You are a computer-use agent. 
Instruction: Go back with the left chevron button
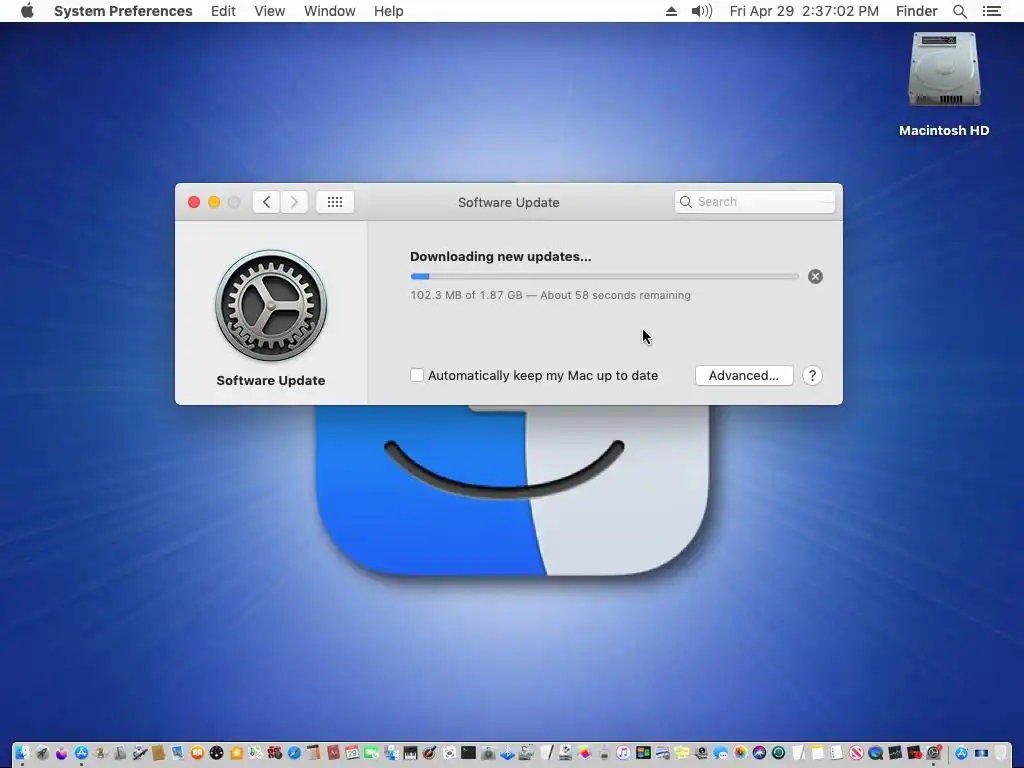click(x=266, y=202)
